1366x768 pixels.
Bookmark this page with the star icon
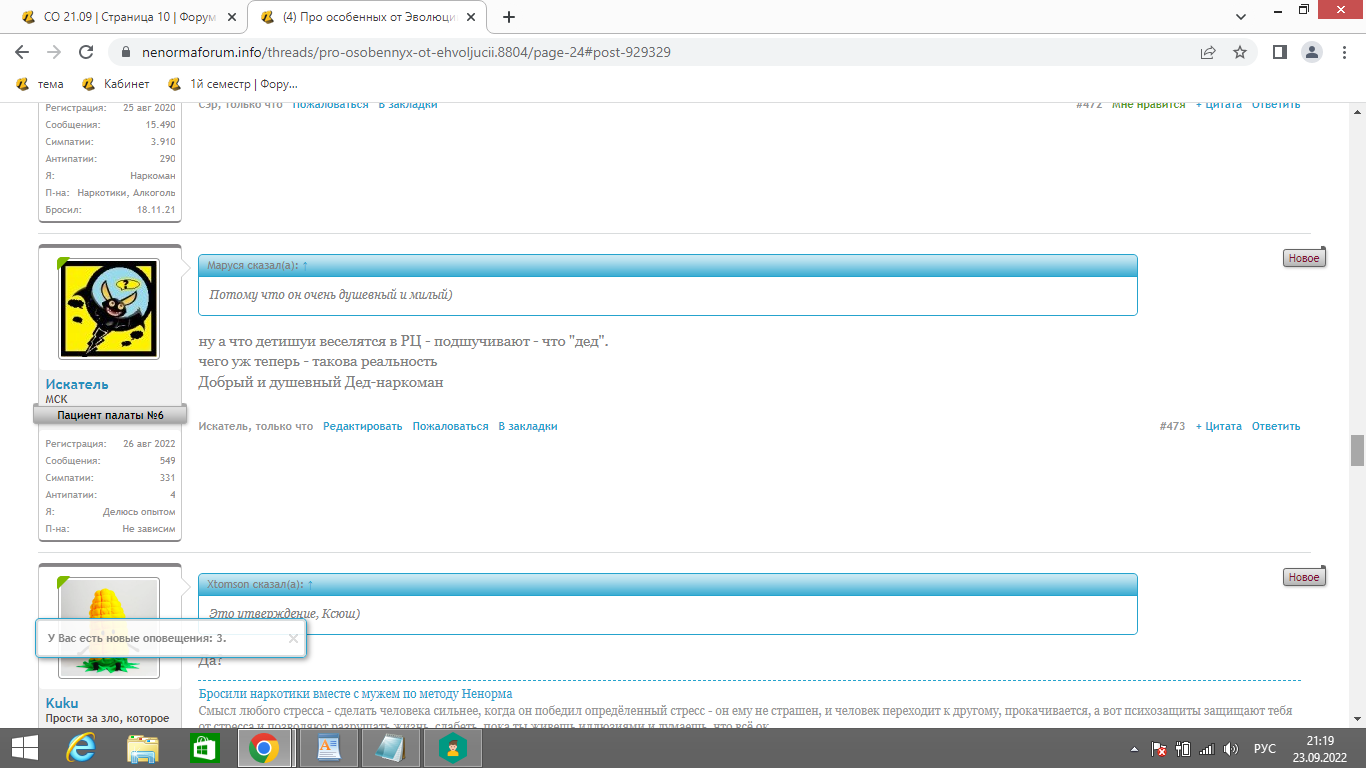click(1240, 52)
